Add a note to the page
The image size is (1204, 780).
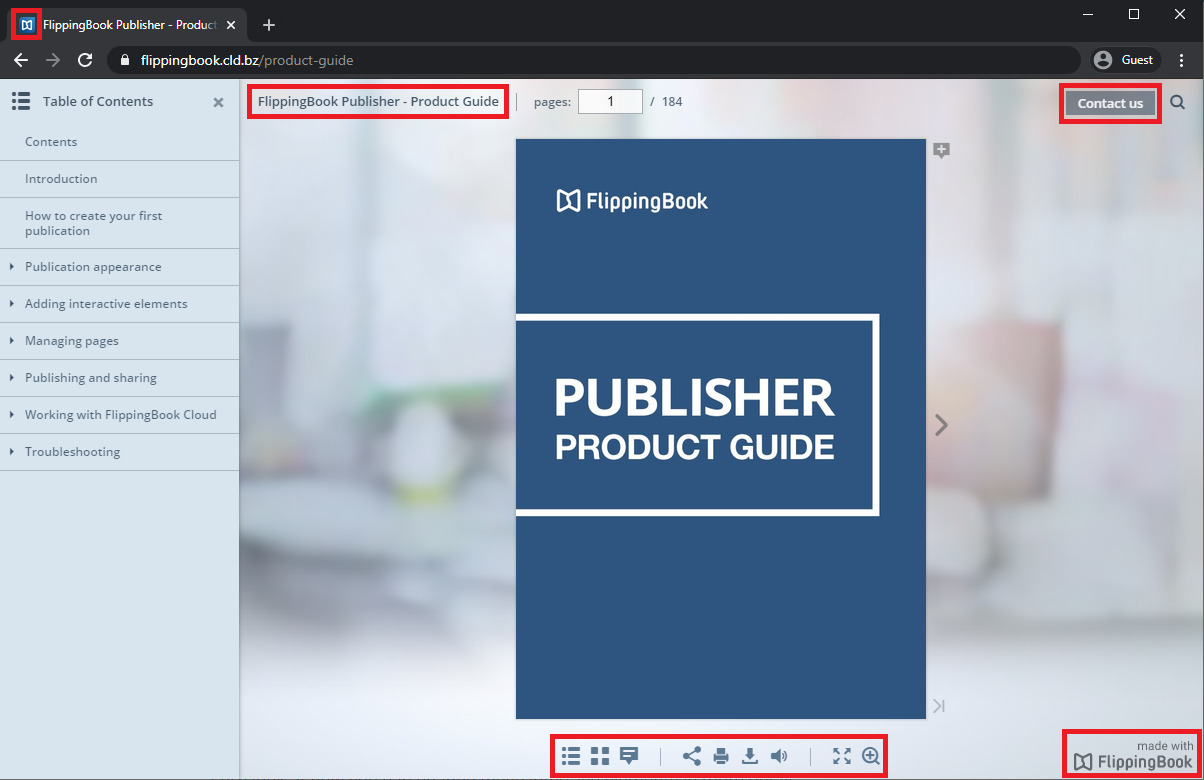click(941, 150)
